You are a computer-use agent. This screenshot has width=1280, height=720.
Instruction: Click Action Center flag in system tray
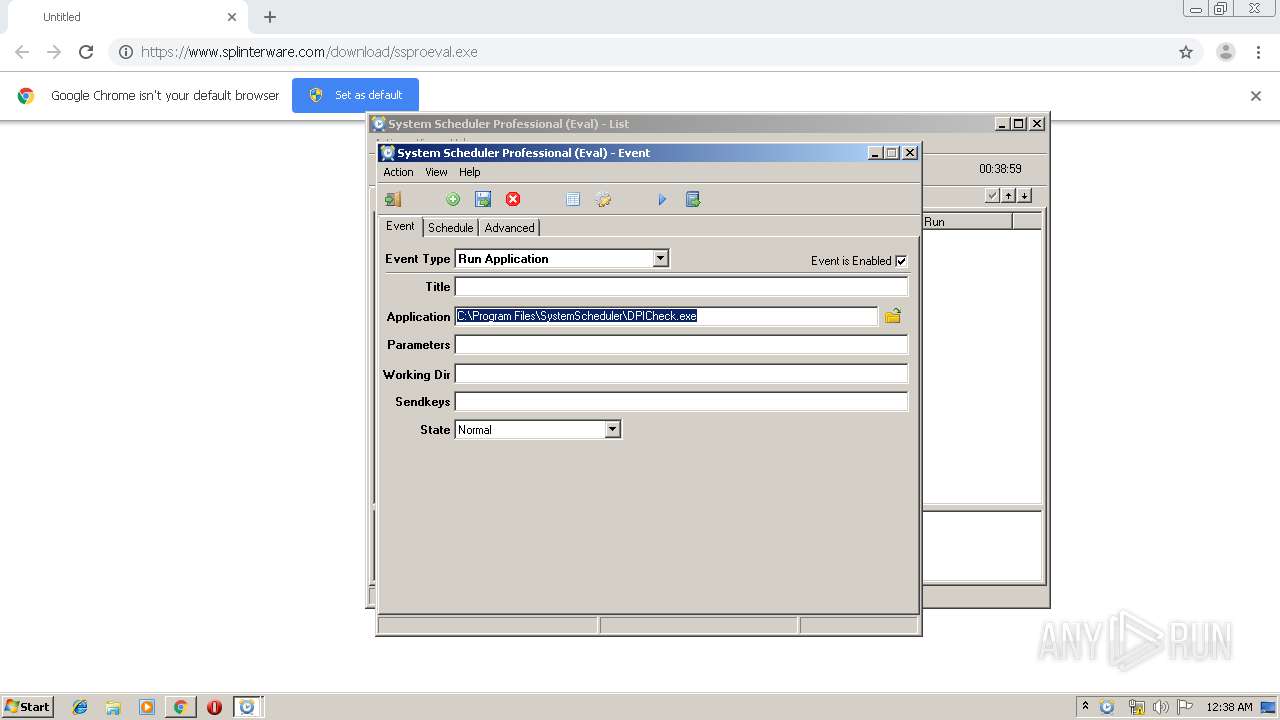coord(1184,707)
